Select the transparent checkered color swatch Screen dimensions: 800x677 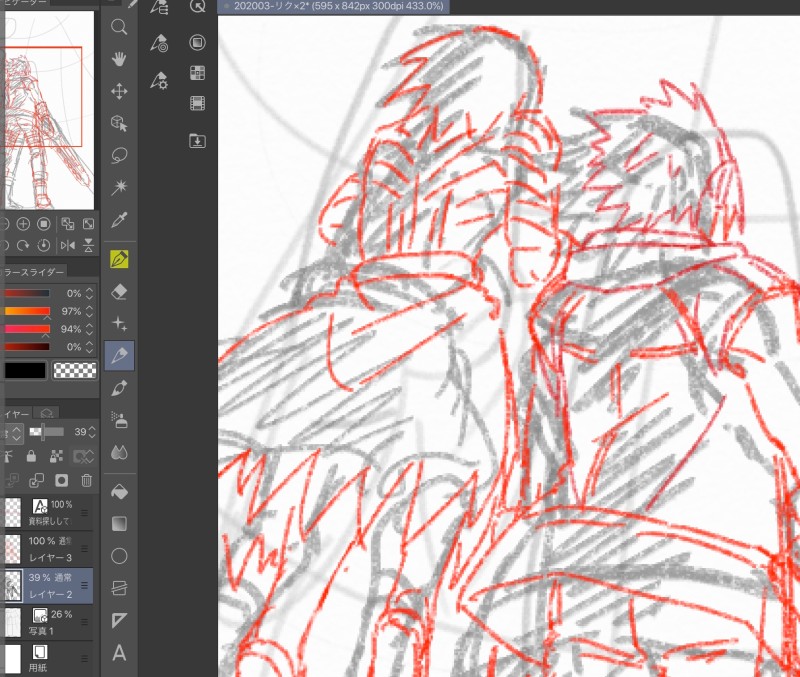tap(75, 370)
